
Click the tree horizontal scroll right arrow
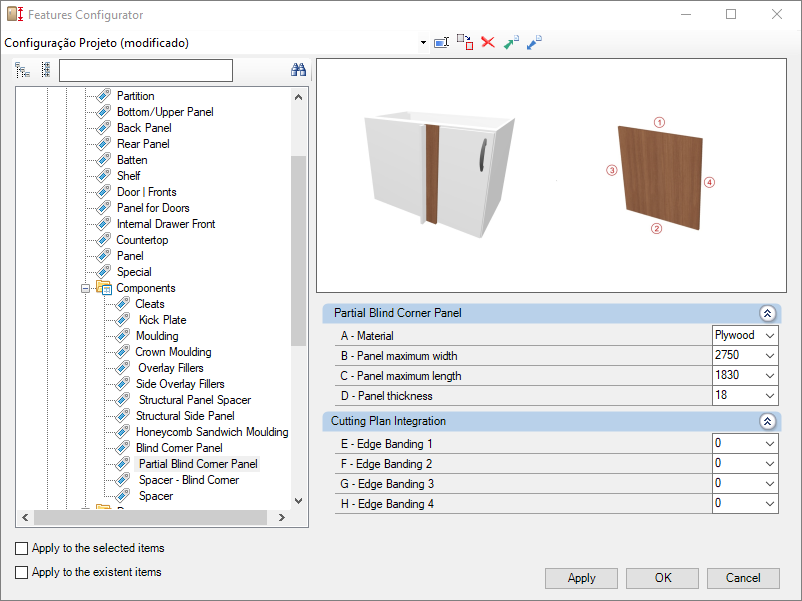(281, 518)
